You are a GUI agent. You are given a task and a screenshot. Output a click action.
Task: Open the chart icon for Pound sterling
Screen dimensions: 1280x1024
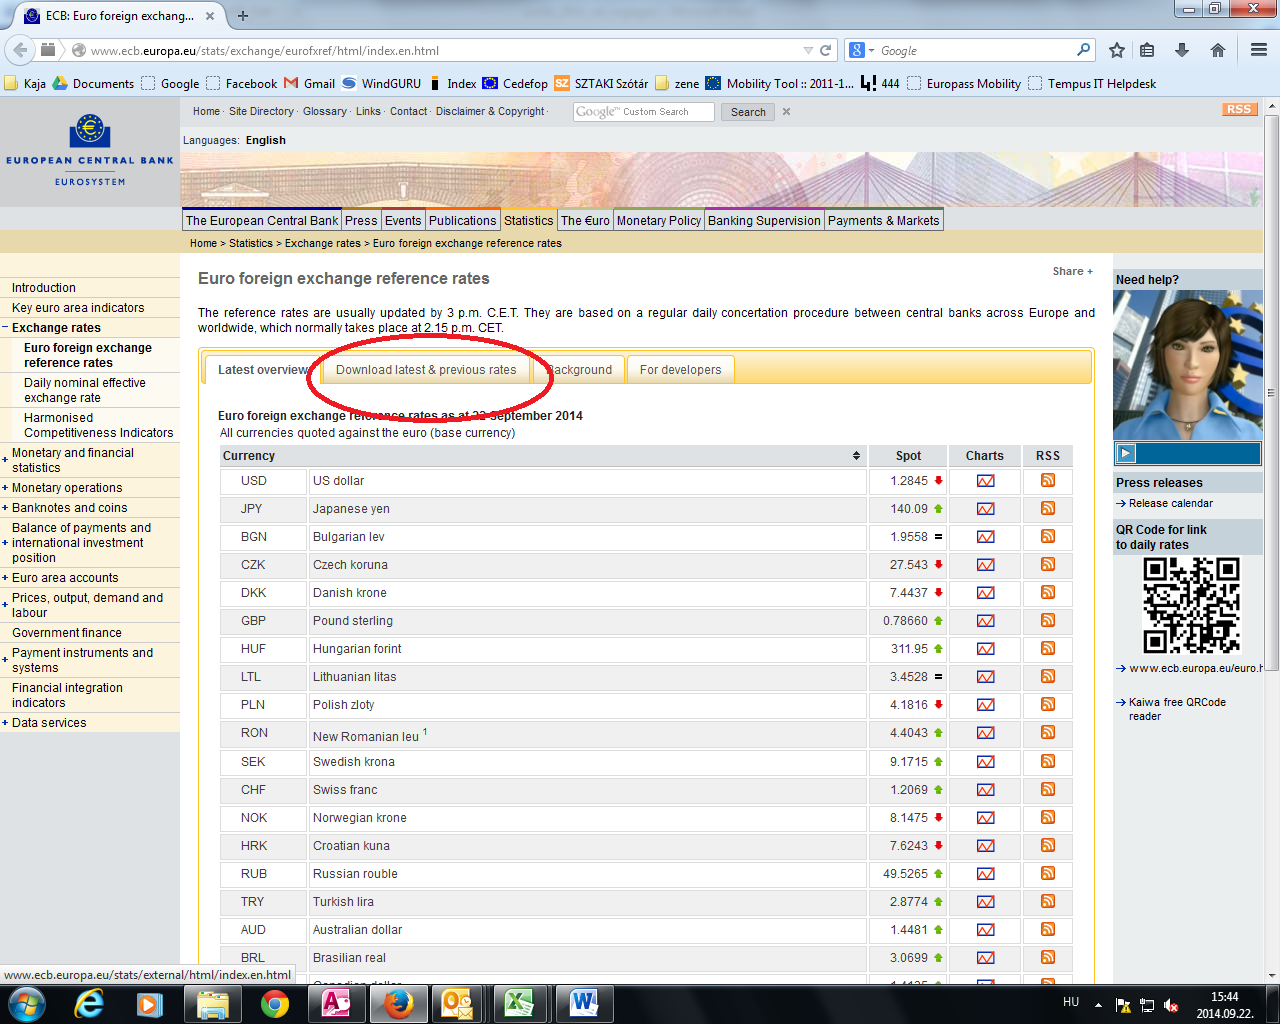point(985,621)
